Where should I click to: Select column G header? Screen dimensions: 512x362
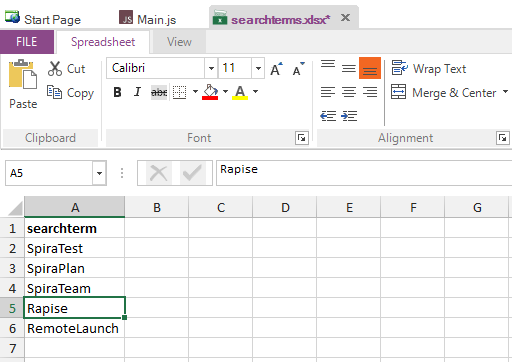[x=477, y=207]
